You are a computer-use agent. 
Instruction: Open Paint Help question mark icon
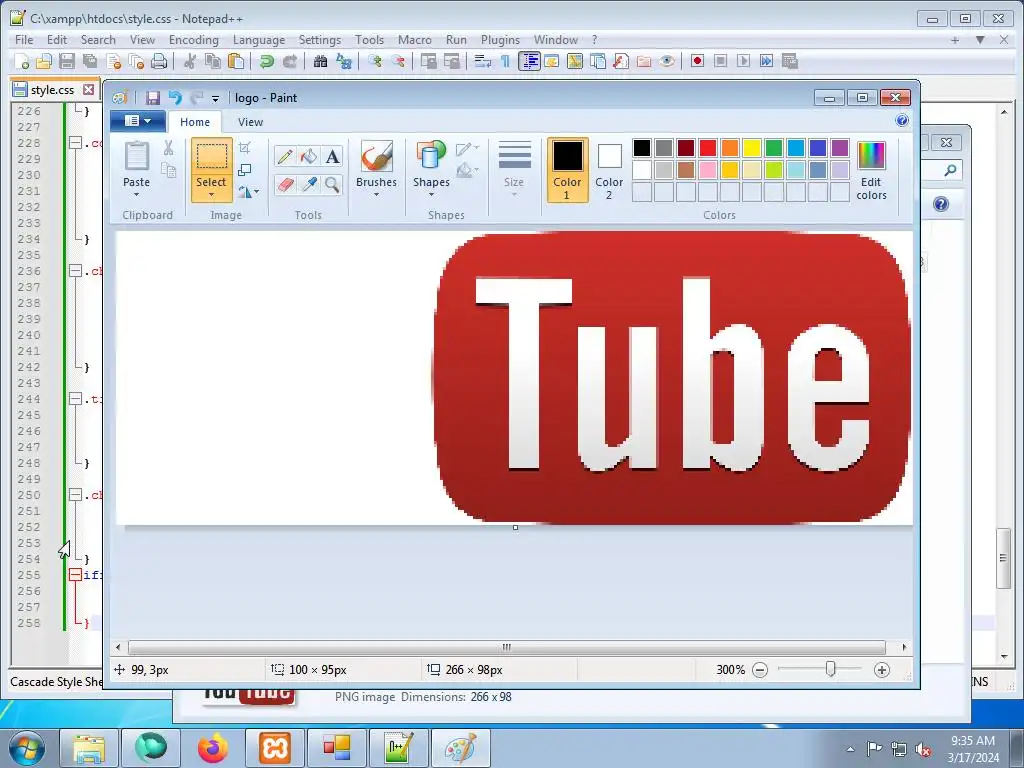(x=902, y=120)
